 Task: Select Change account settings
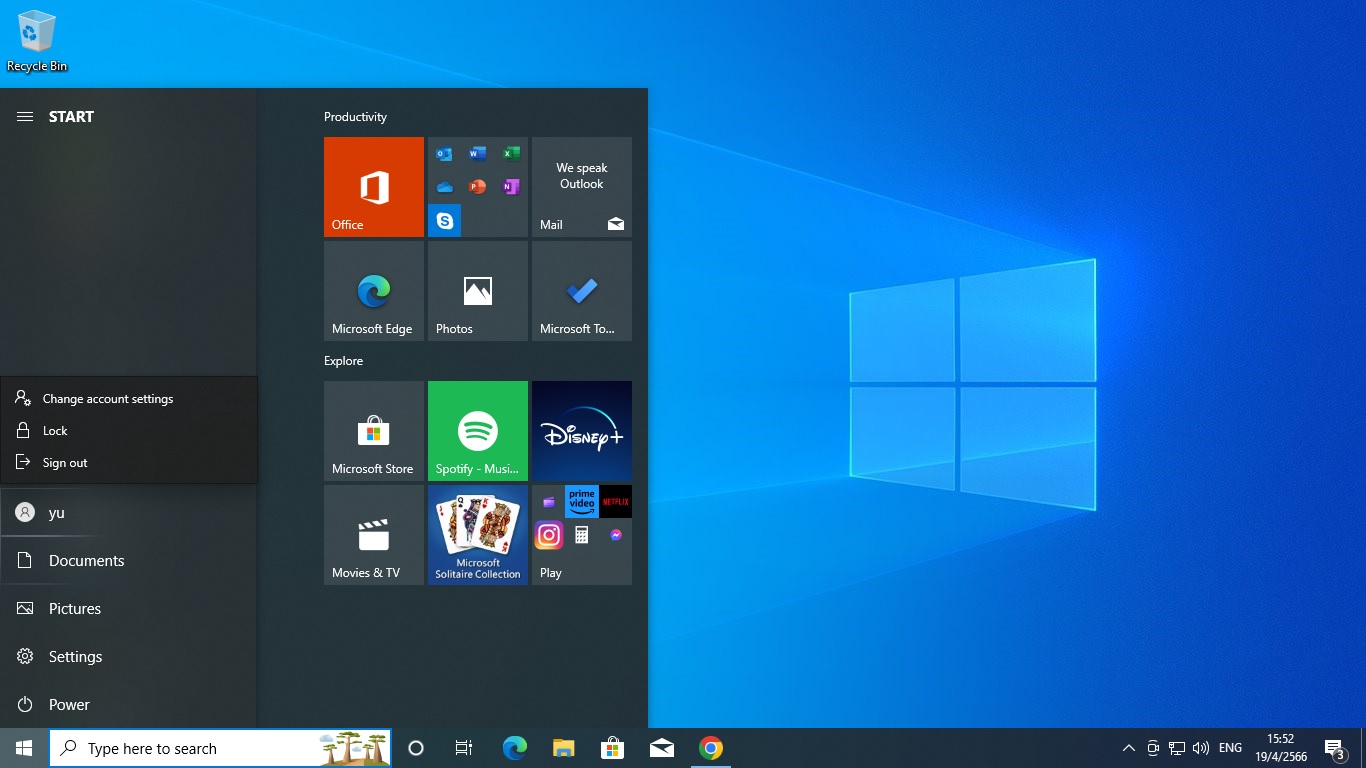[129, 398]
